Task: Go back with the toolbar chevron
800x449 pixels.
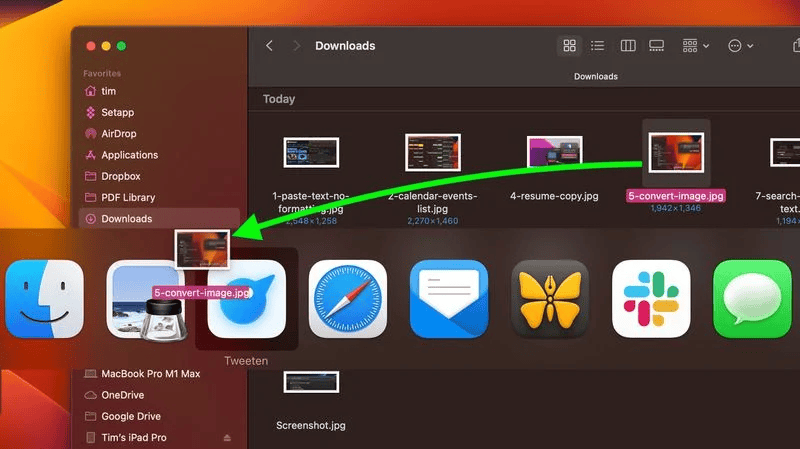Action: (x=269, y=46)
